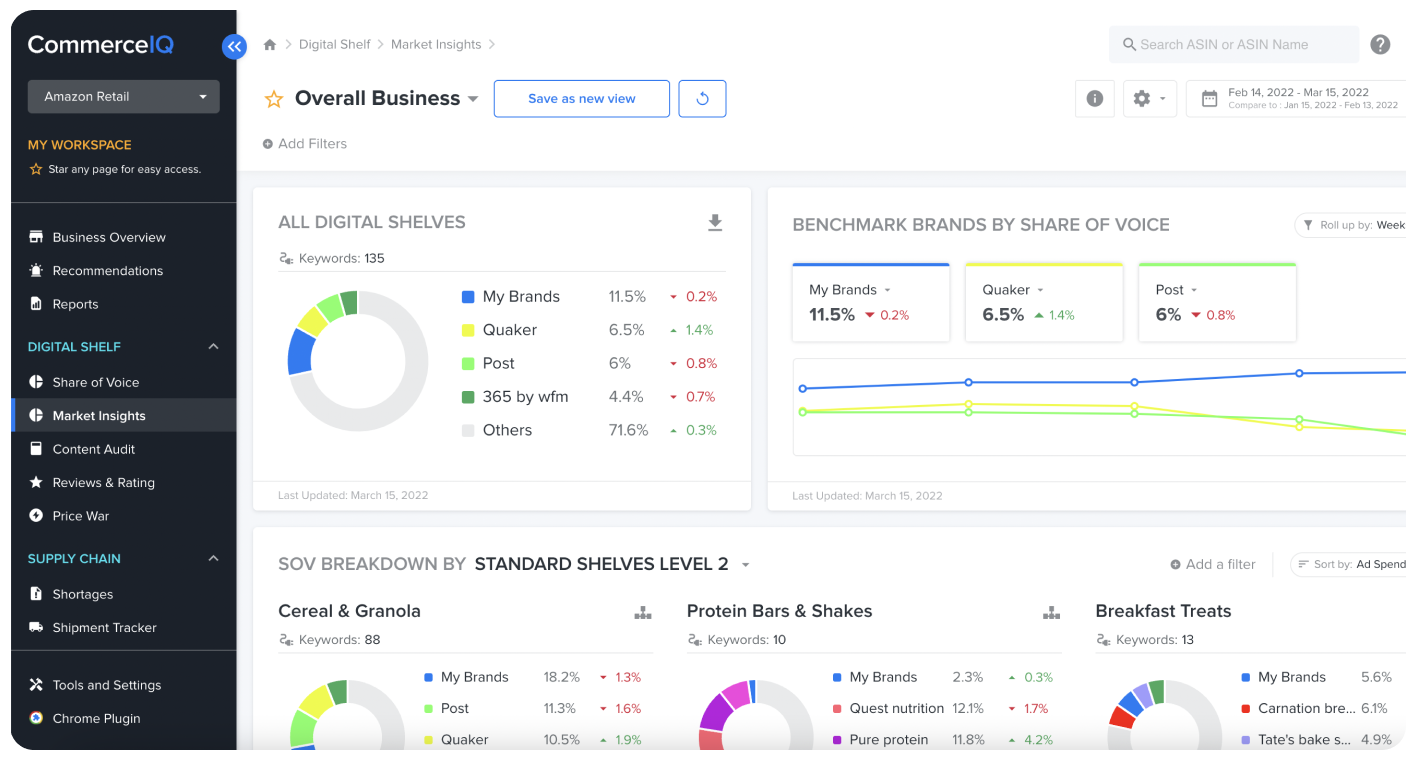Click the Content Audit icon
This screenshot has height=760, width=1416.
click(x=36, y=449)
